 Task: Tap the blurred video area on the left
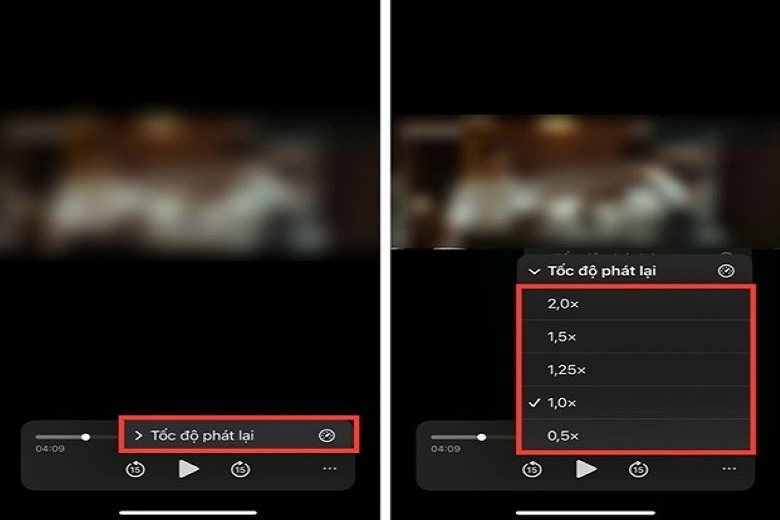pos(189,182)
